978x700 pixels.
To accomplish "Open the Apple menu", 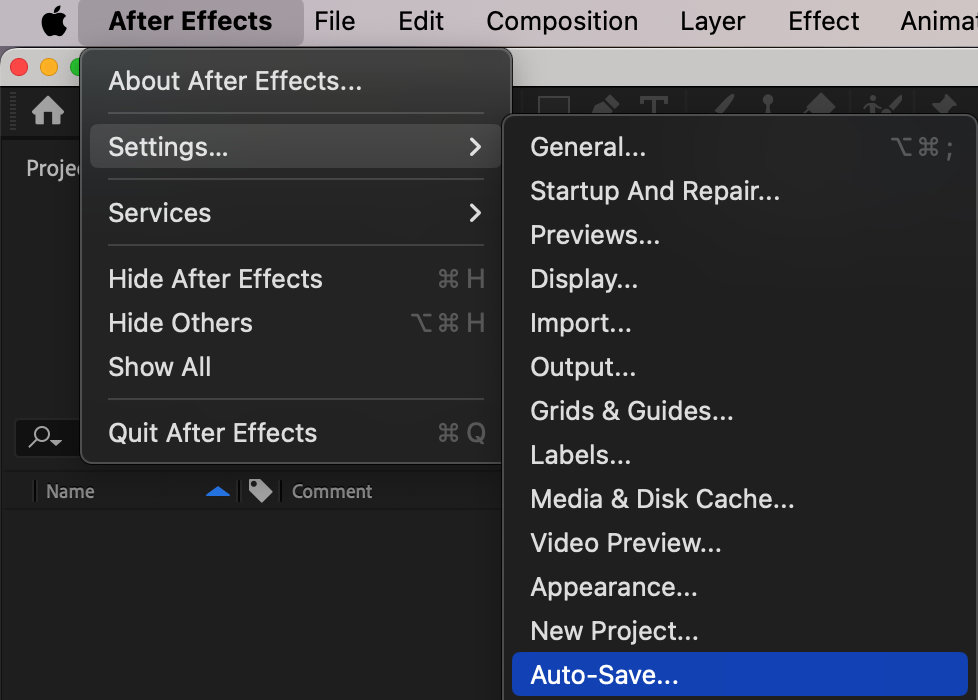I will coord(53,21).
